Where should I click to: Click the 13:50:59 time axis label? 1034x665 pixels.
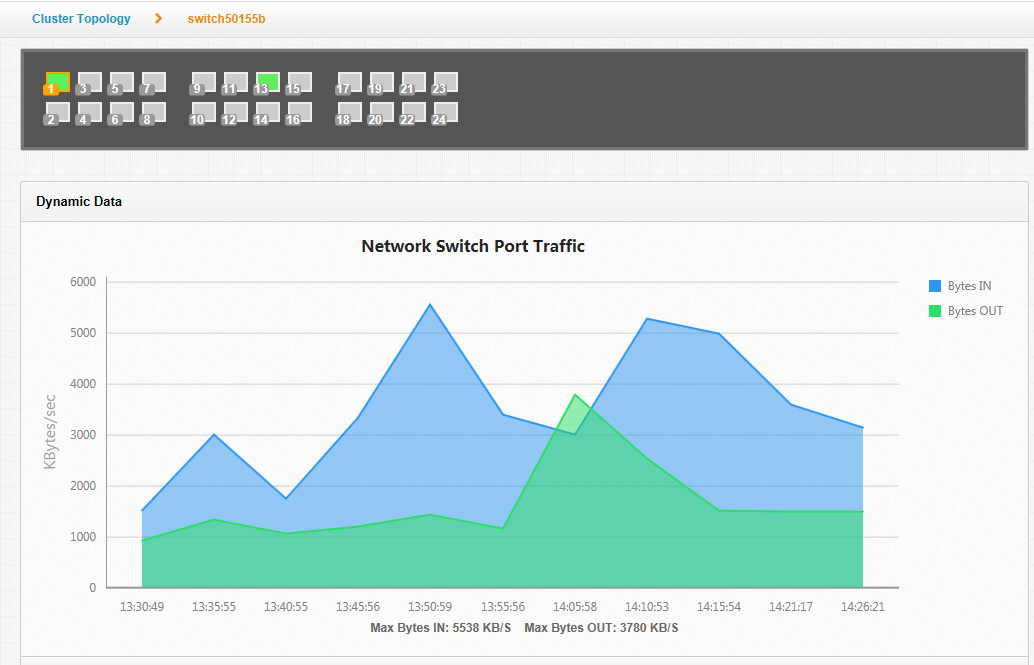430,606
